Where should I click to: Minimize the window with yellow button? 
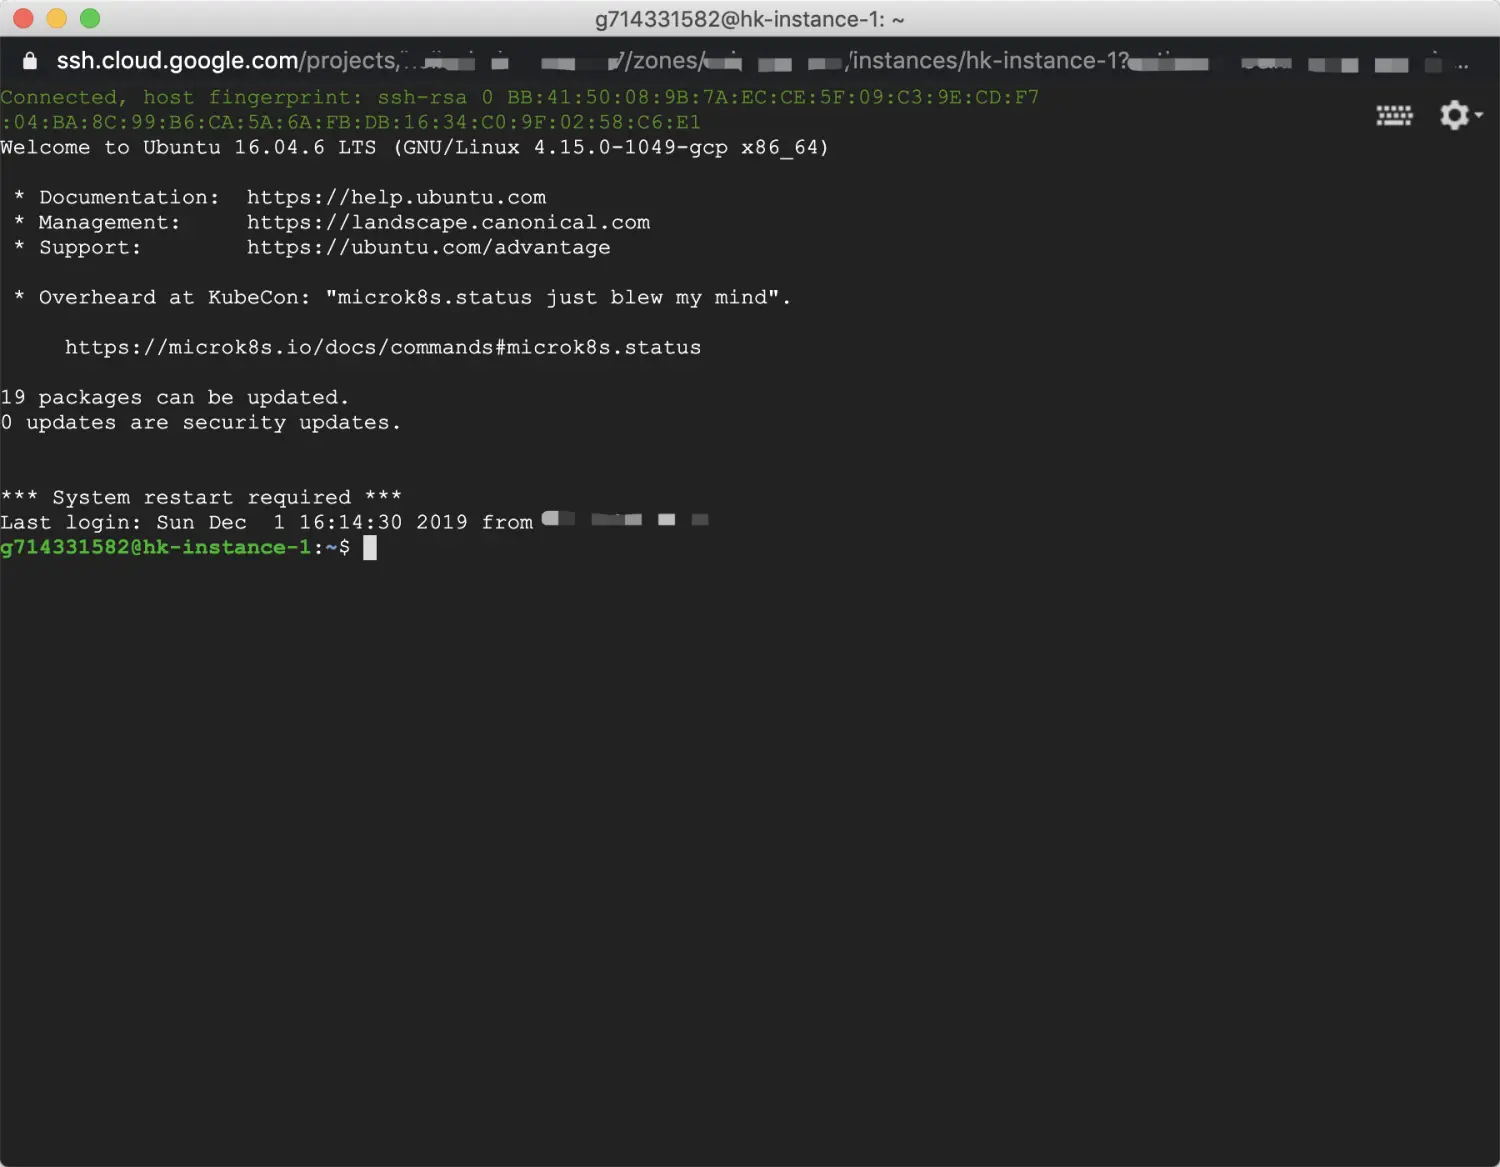57,18
